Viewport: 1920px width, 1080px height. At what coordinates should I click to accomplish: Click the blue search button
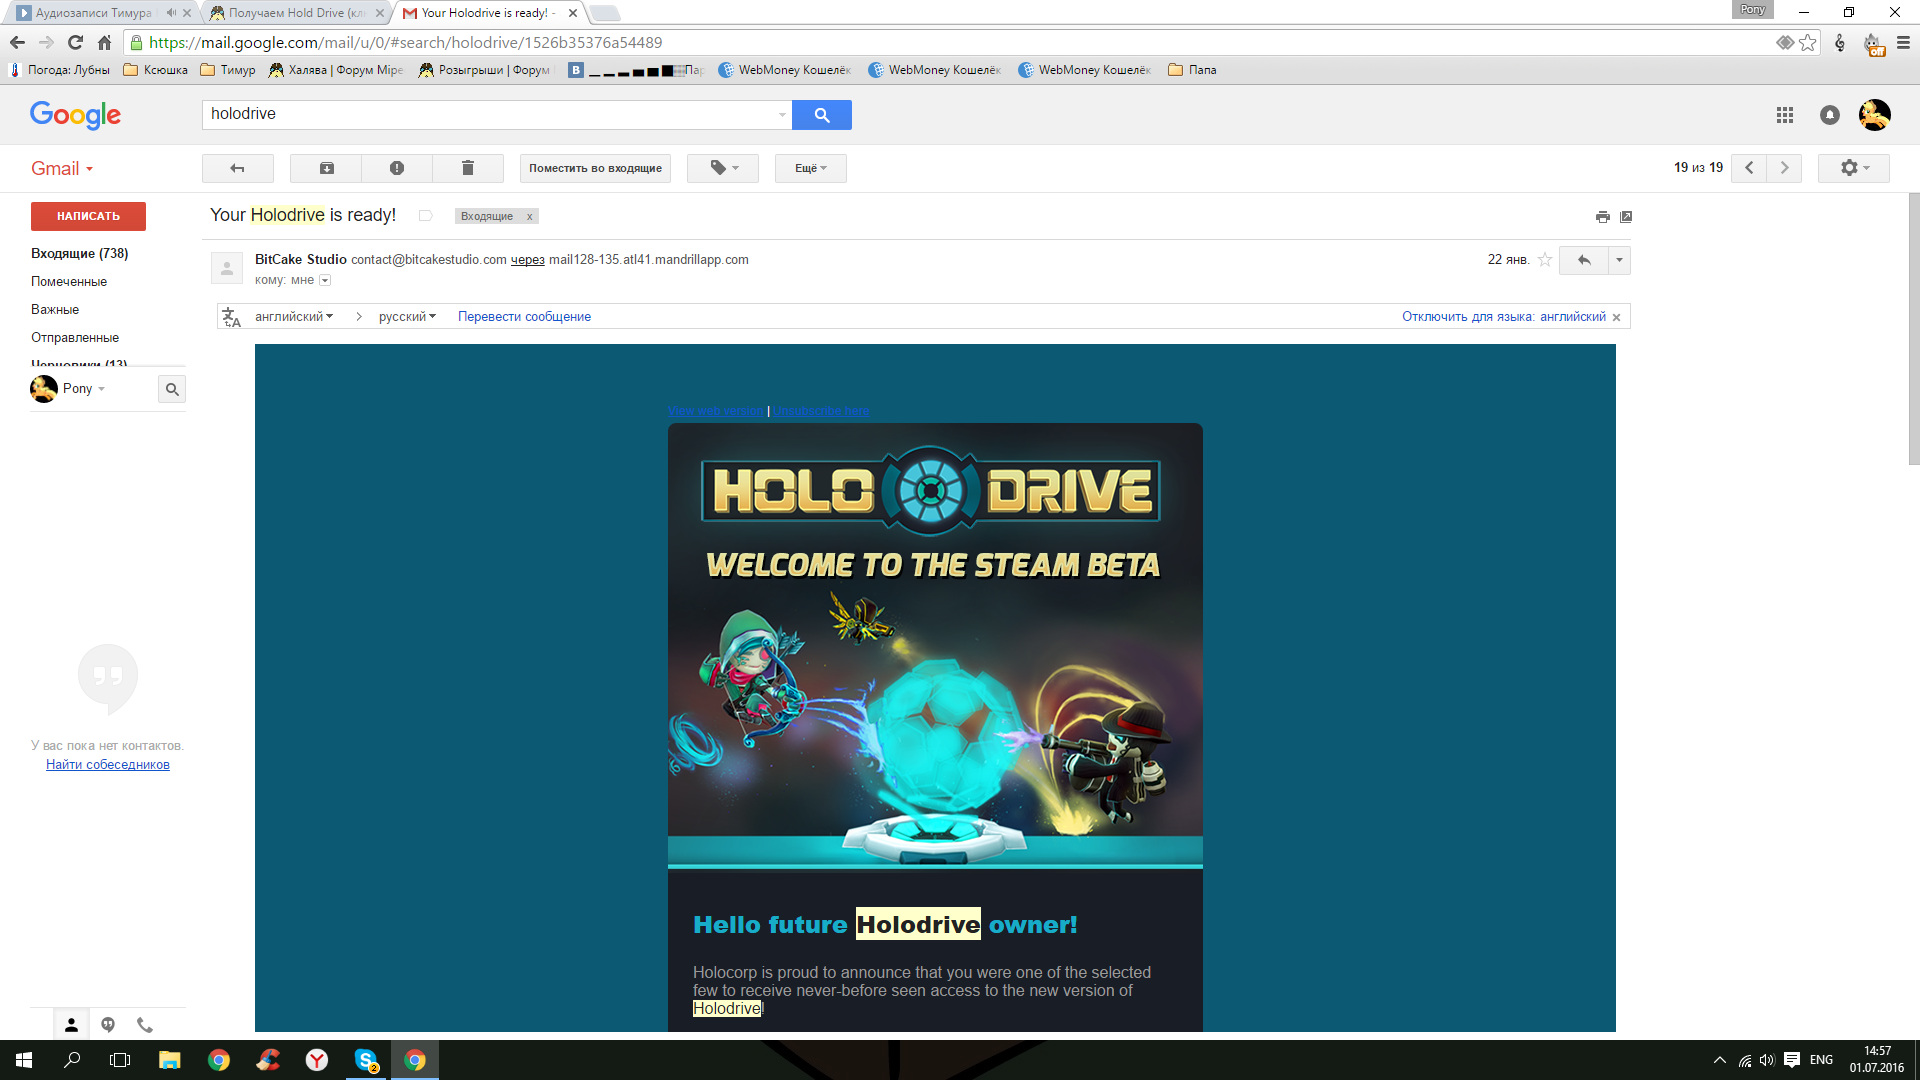(x=822, y=115)
